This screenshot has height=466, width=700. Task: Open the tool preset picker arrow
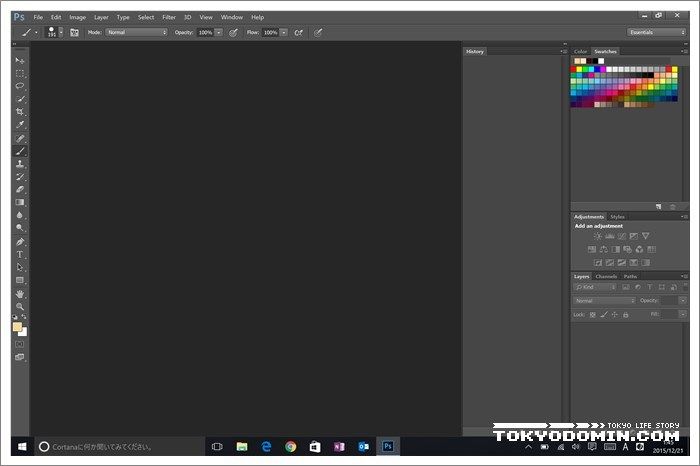36,33
